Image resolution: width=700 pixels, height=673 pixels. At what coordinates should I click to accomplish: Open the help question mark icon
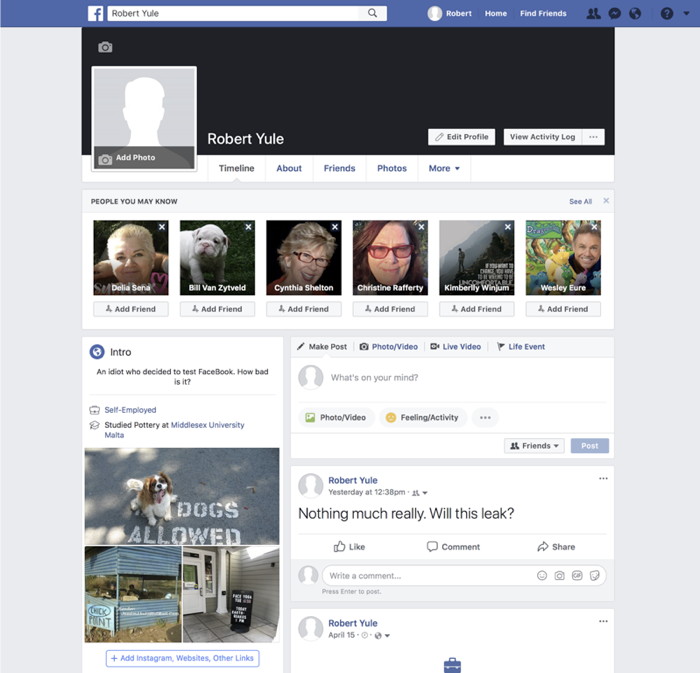667,13
